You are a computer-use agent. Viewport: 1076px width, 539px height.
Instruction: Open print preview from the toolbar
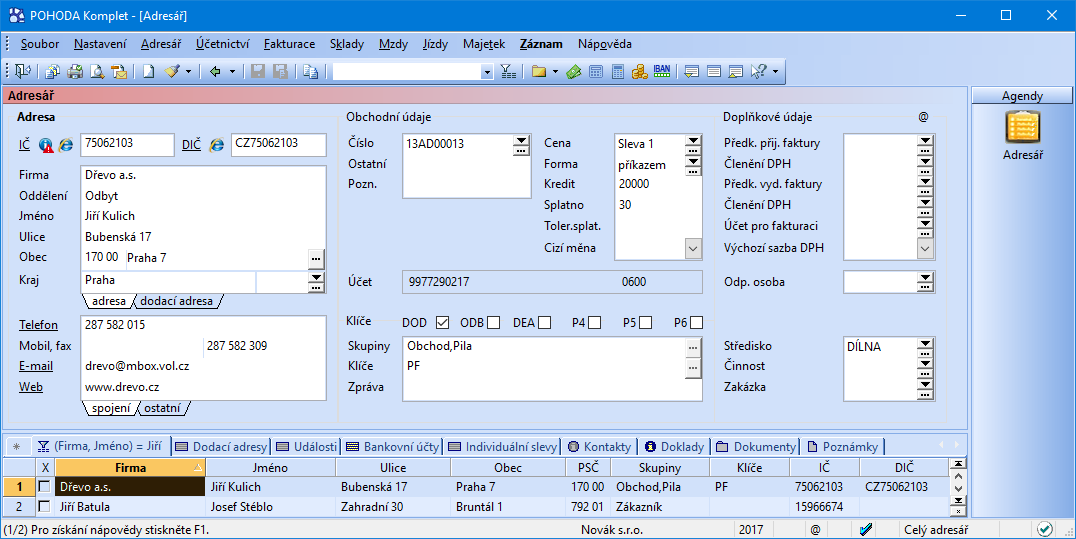(97, 72)
